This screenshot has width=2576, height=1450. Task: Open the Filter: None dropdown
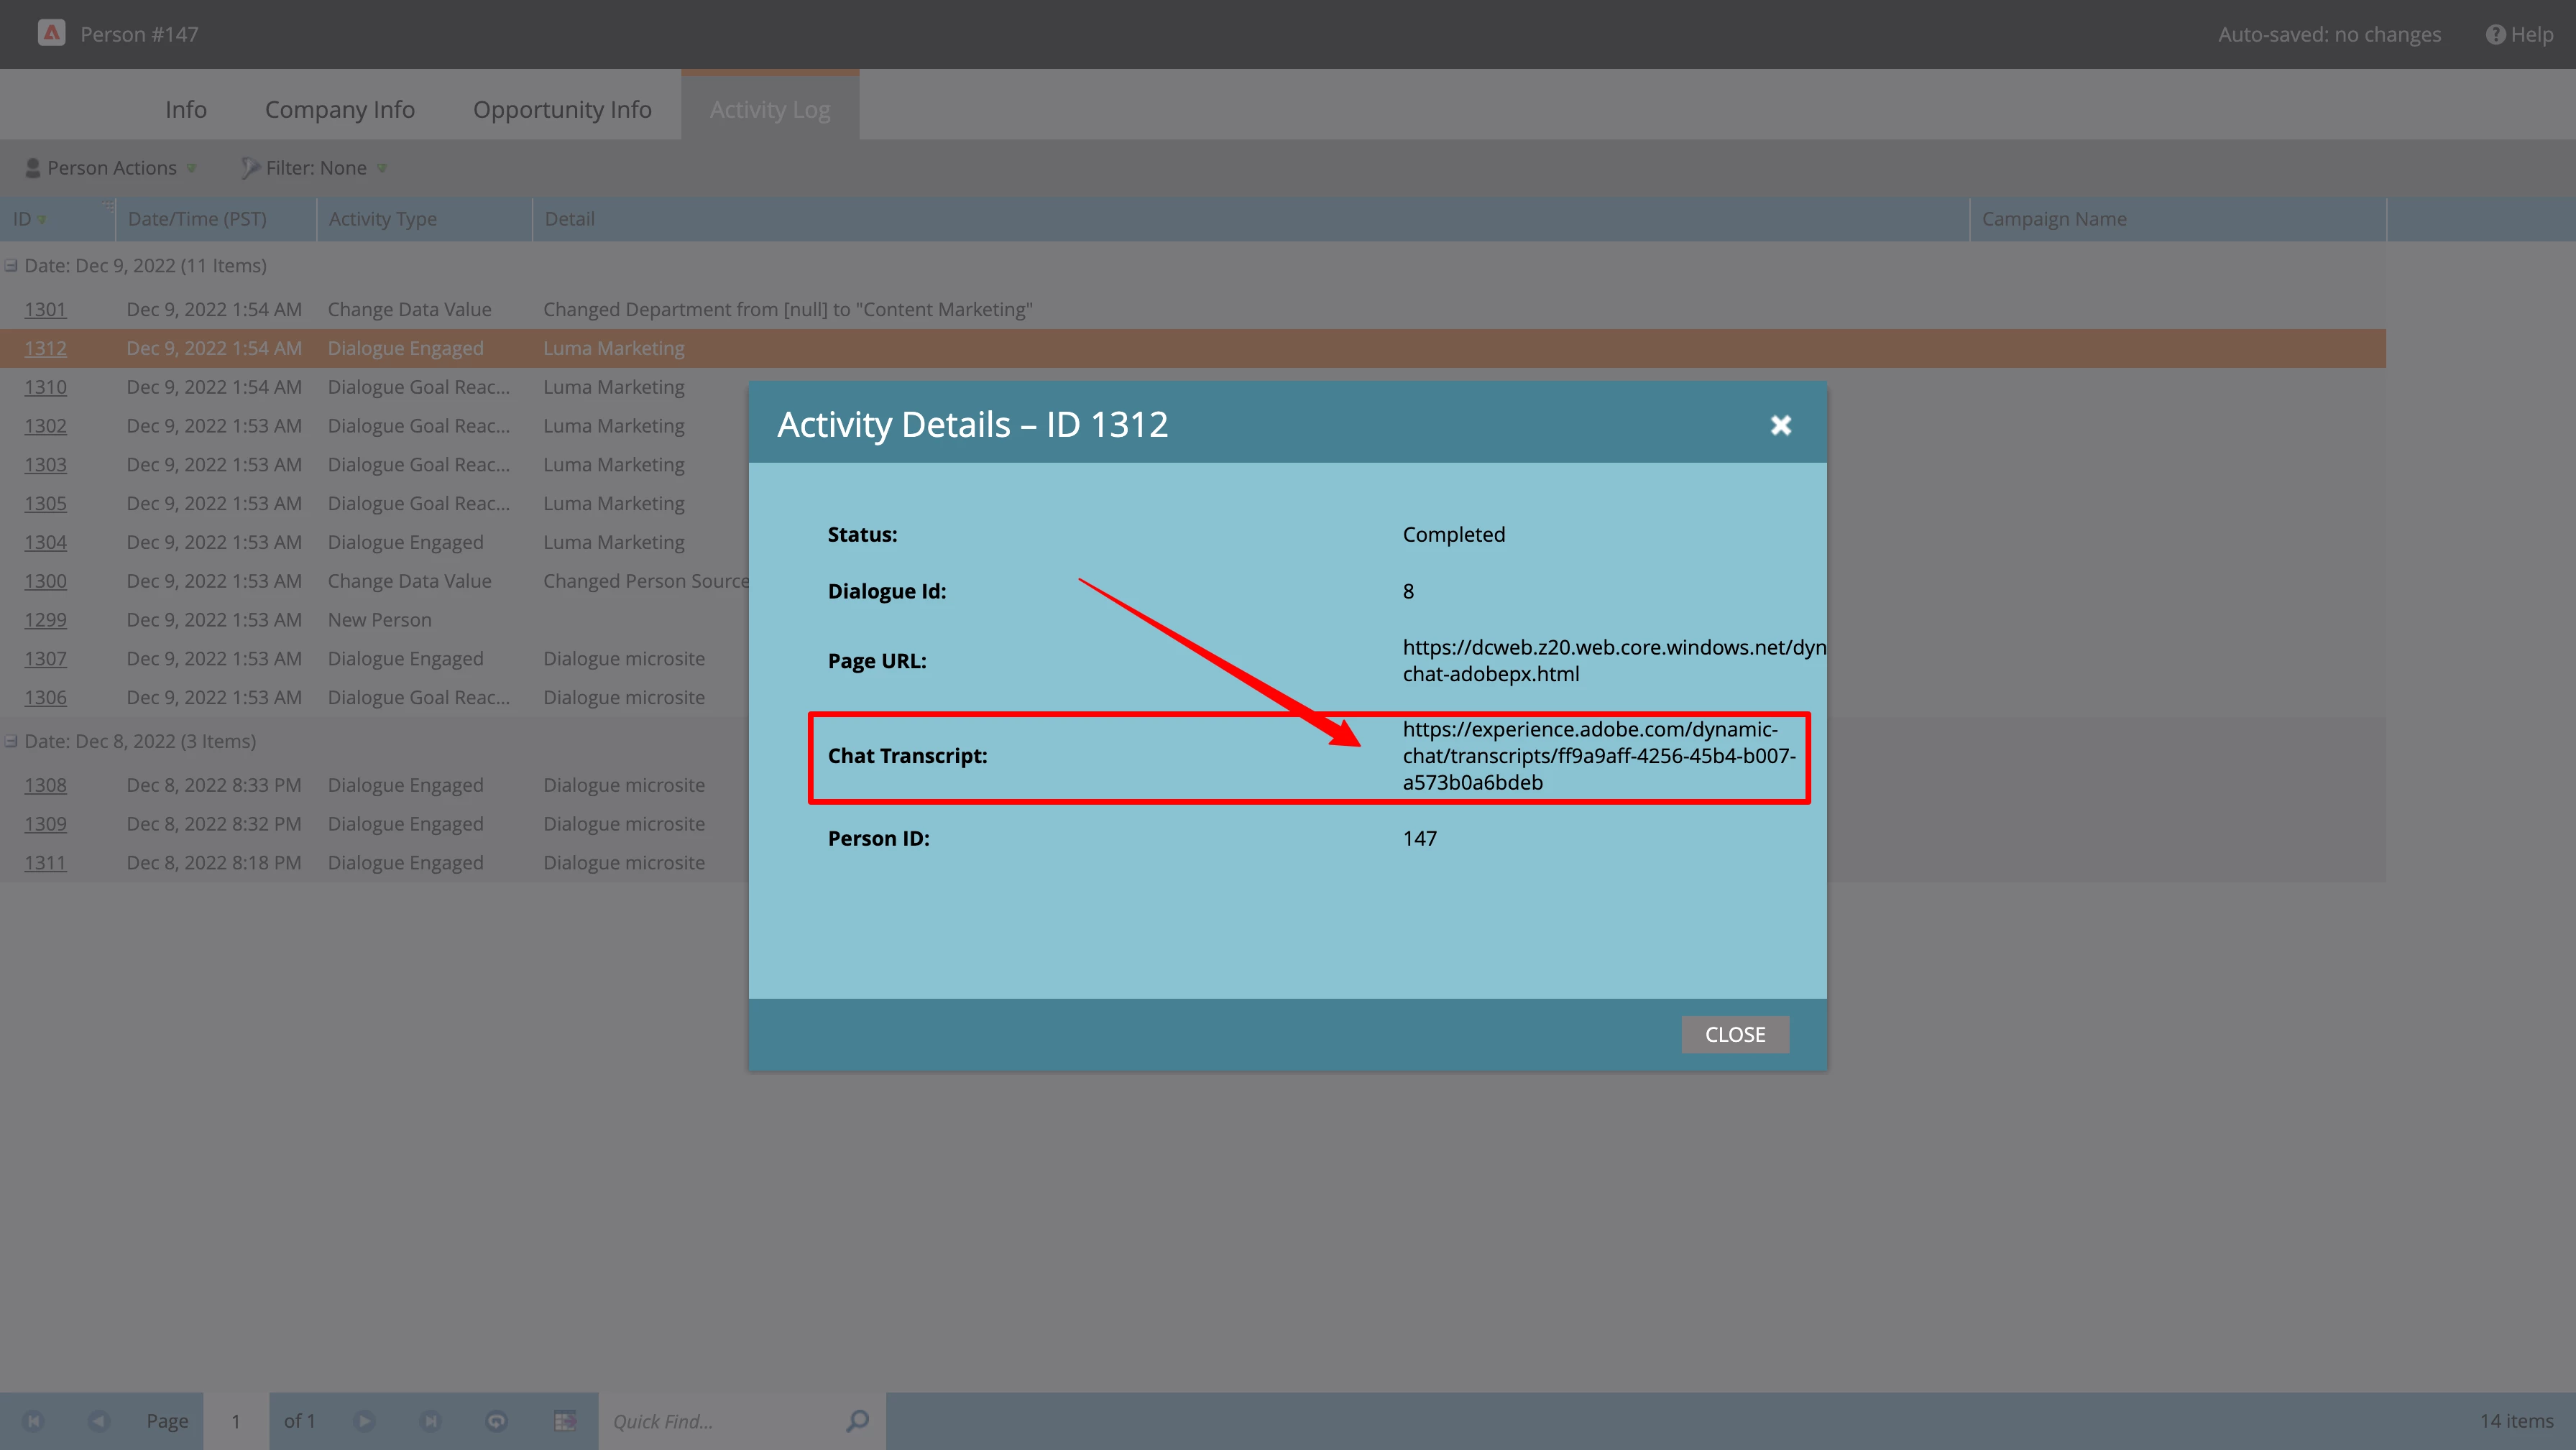[x=315, y=168]
